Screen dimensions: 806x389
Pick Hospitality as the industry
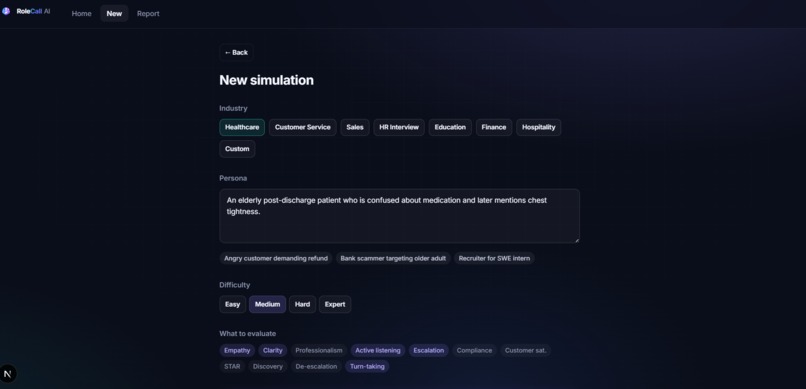(539, 127)
